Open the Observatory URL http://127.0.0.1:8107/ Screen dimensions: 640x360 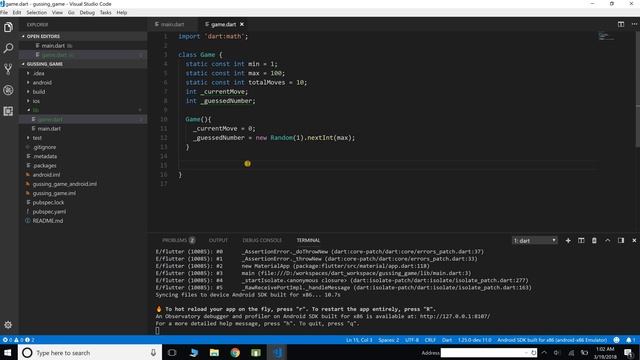455,316
